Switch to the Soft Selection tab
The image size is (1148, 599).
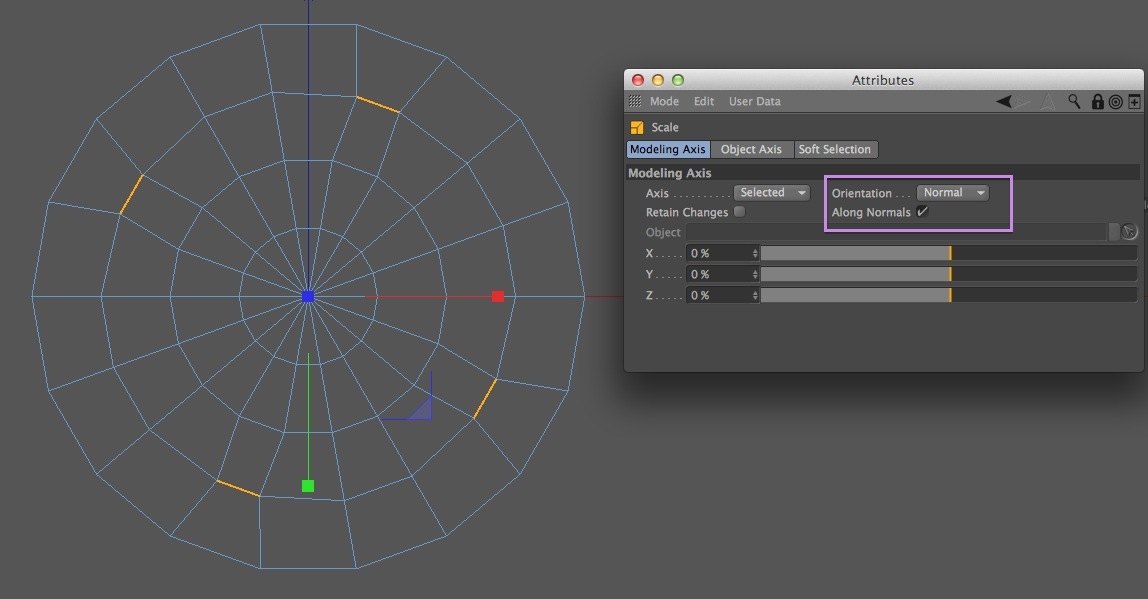click(x=835, y=149)
